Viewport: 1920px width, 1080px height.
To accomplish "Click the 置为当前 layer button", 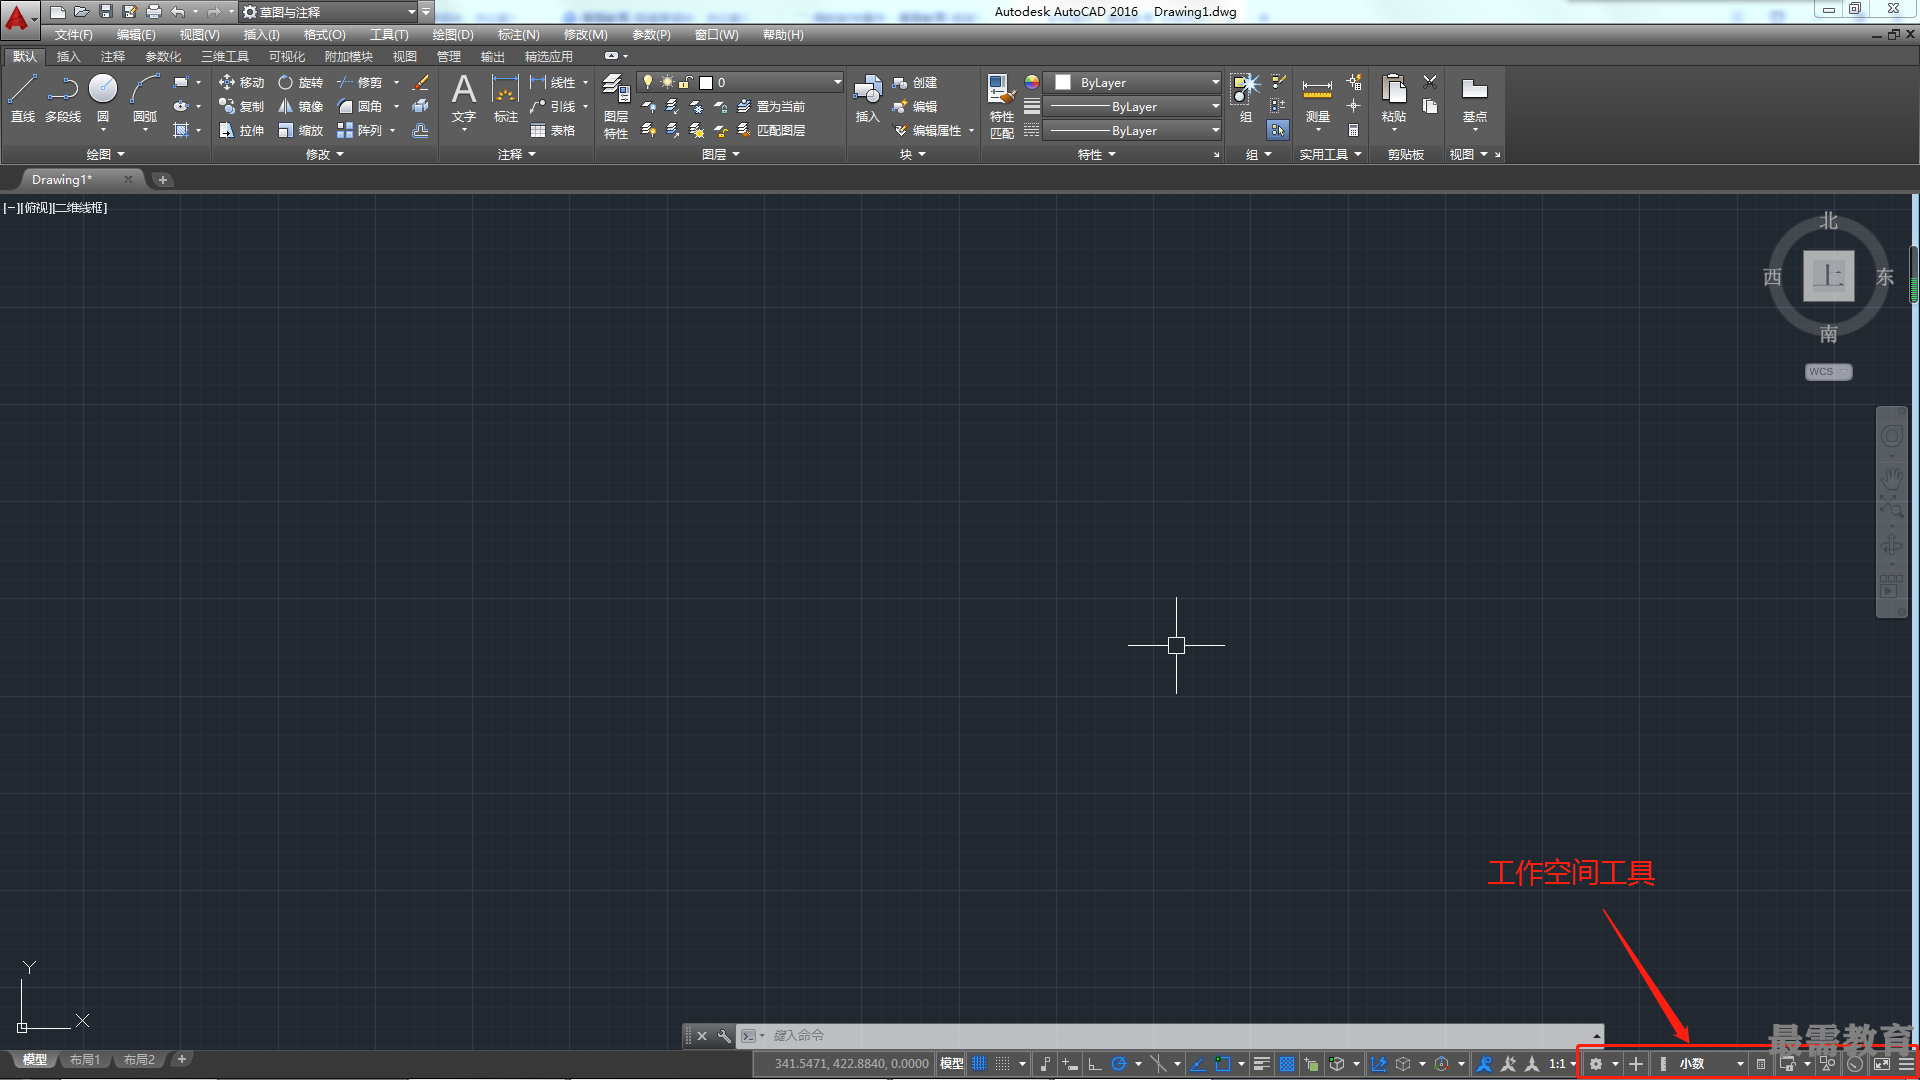I will [771, 106].
